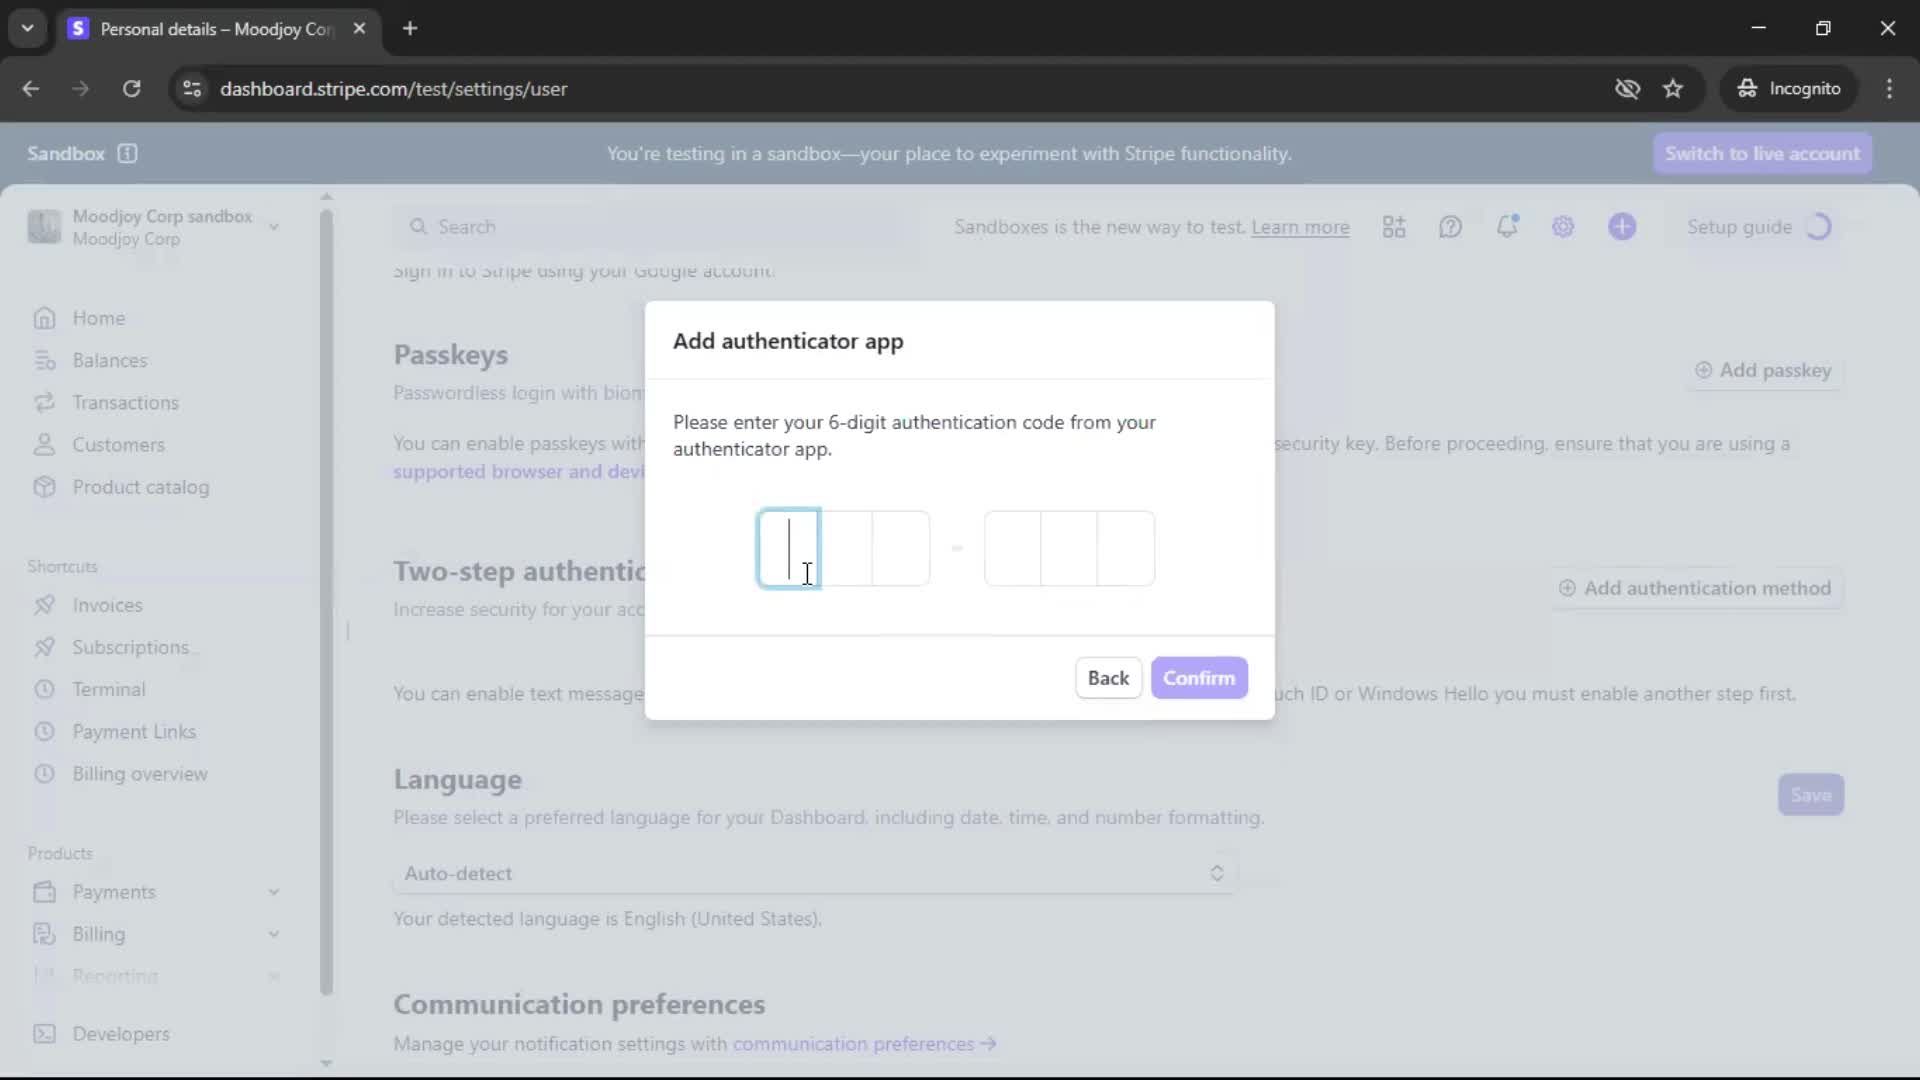
Task: Click the first authentication code digit box
Action: tap(789, 548)
